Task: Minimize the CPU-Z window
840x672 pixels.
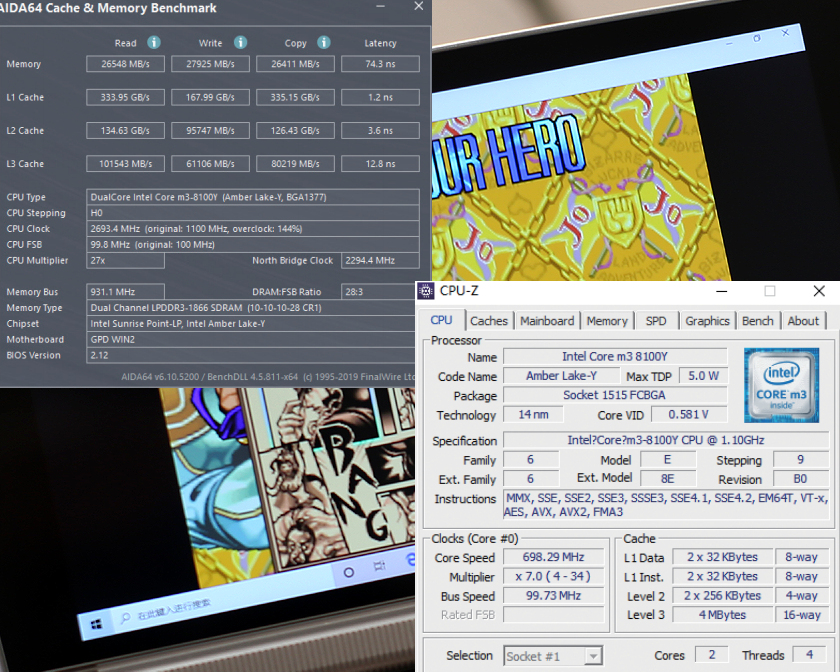Action: pos(722,291)
